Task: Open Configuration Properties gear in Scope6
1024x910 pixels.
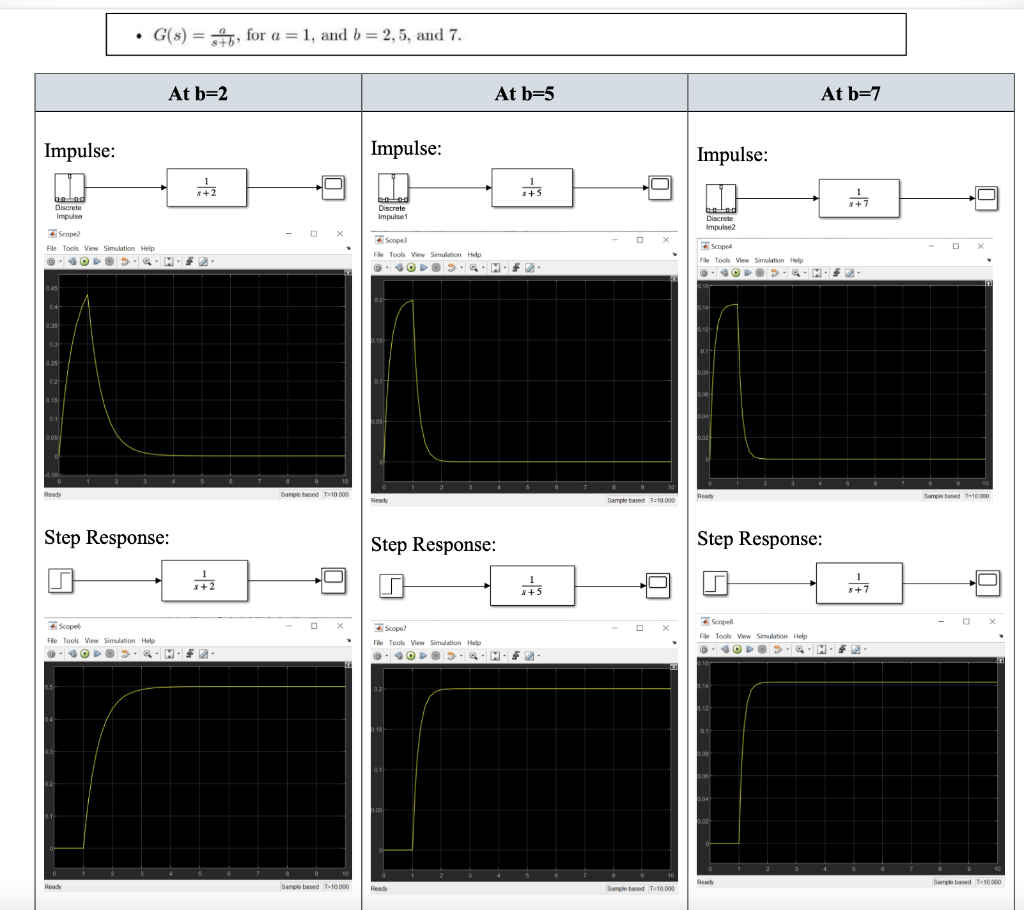Action: tap(51, 653)
